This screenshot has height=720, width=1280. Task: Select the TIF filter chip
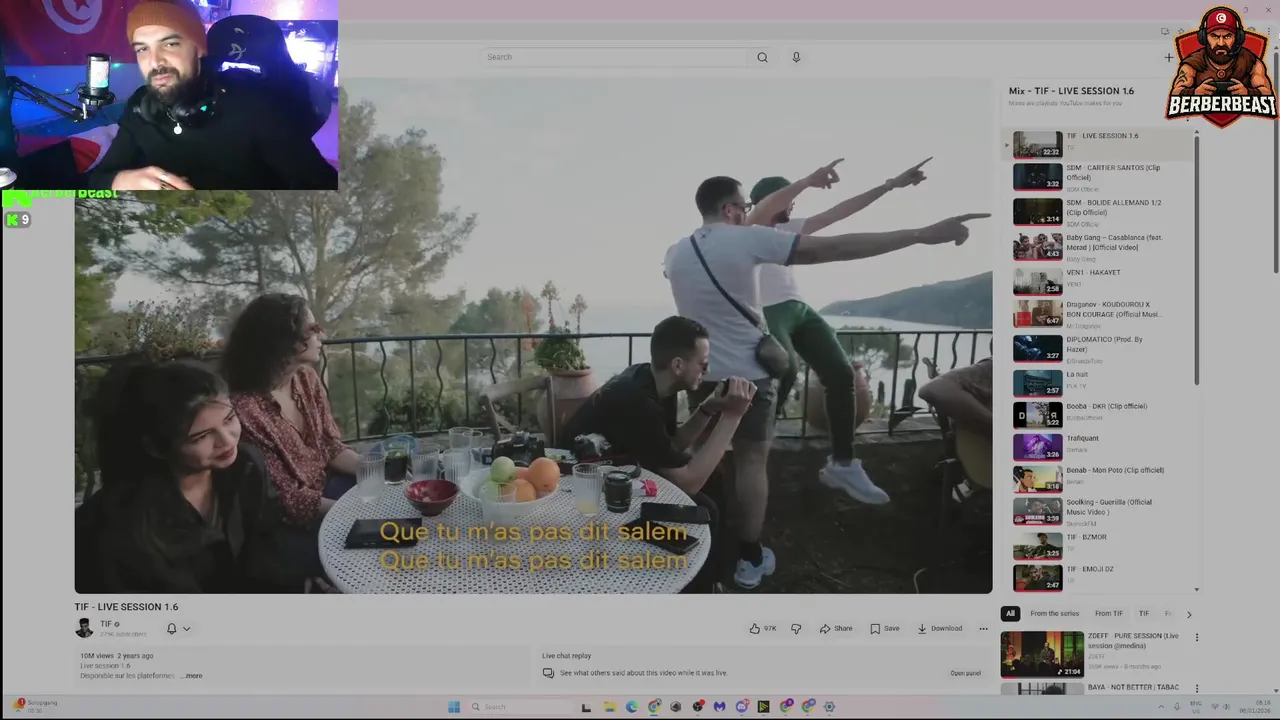(1143, 613)
